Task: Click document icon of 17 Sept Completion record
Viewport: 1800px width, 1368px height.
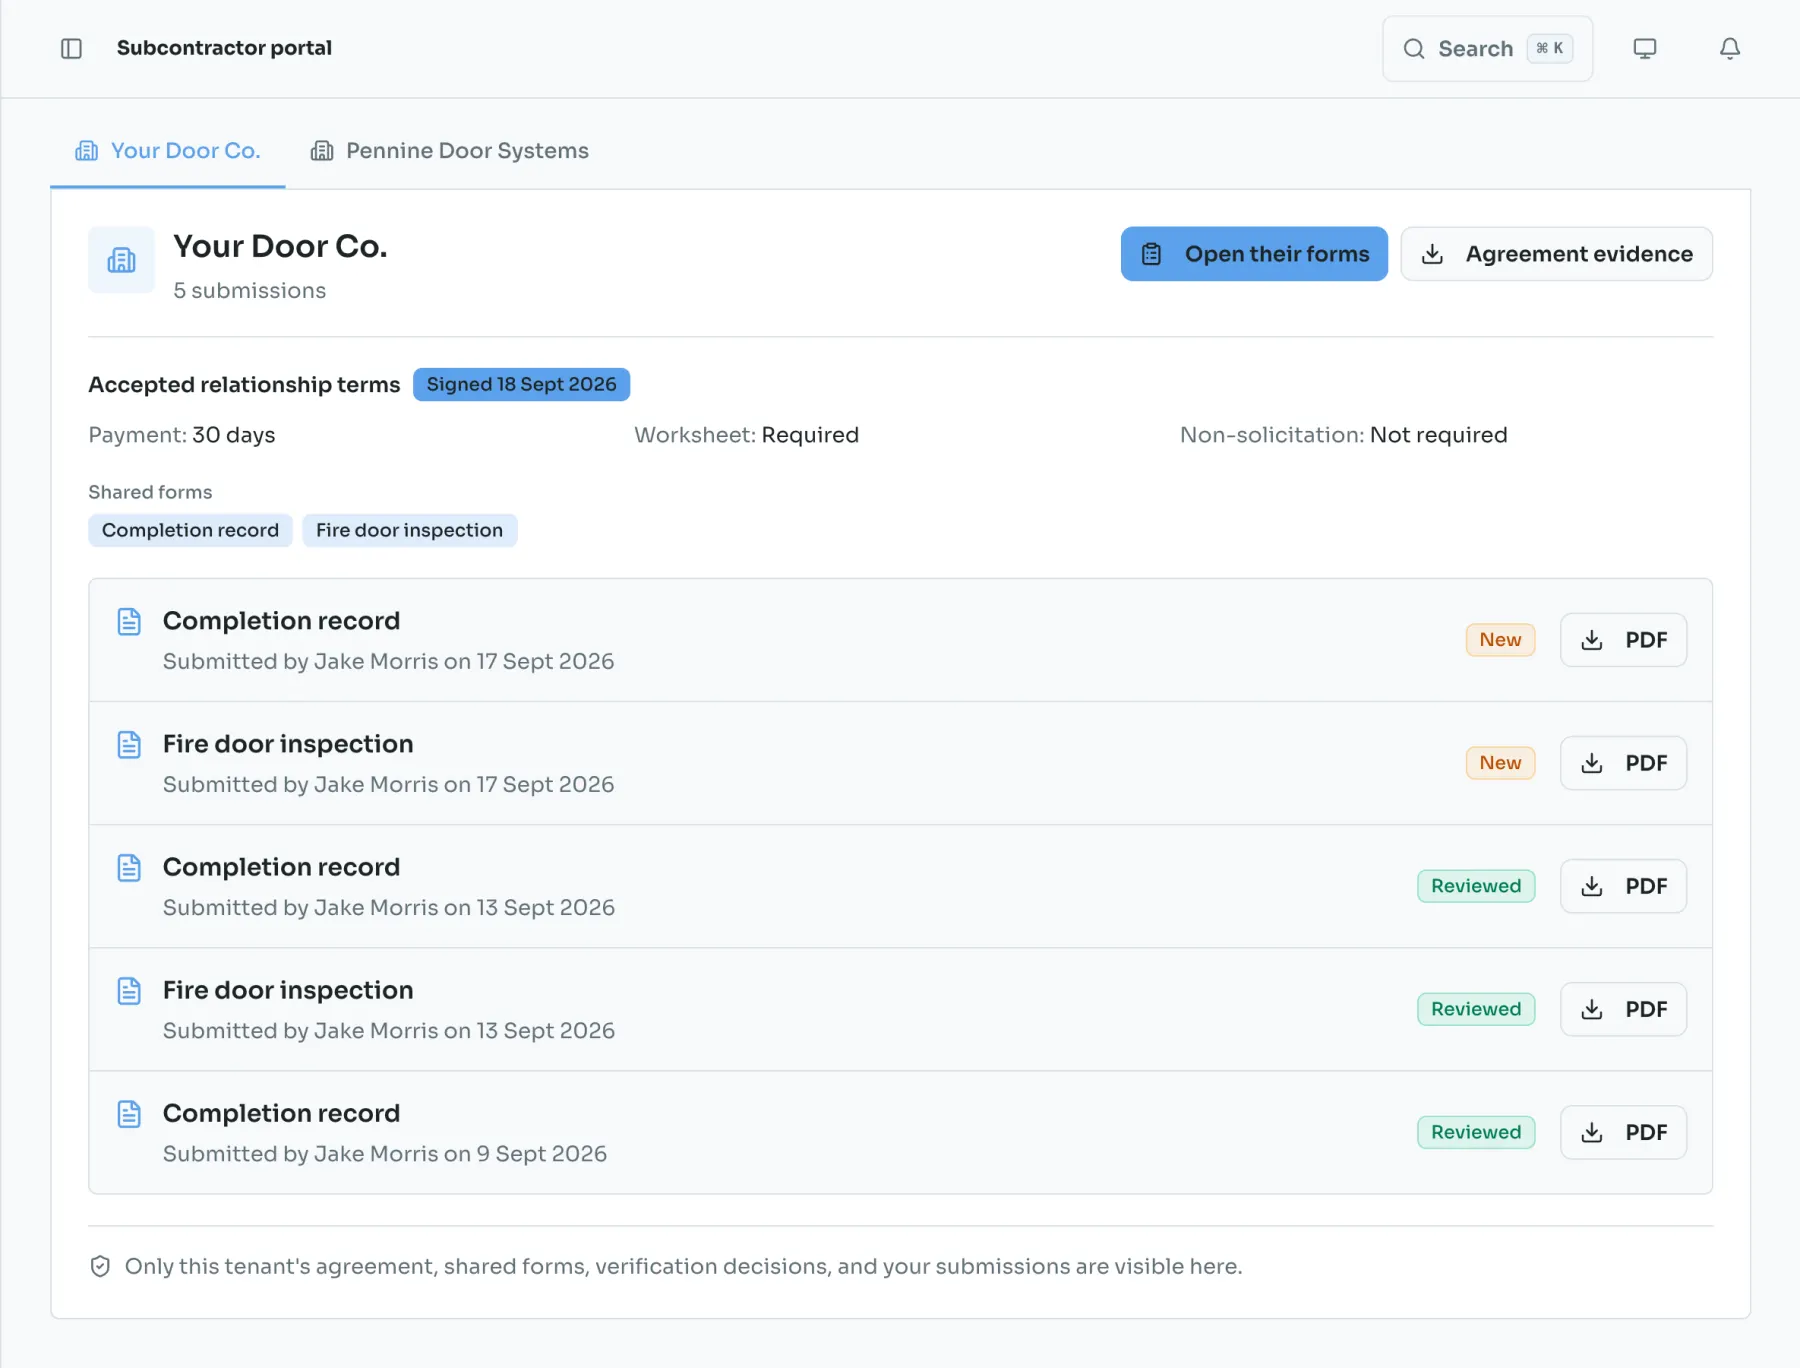Action: point(129,621)
